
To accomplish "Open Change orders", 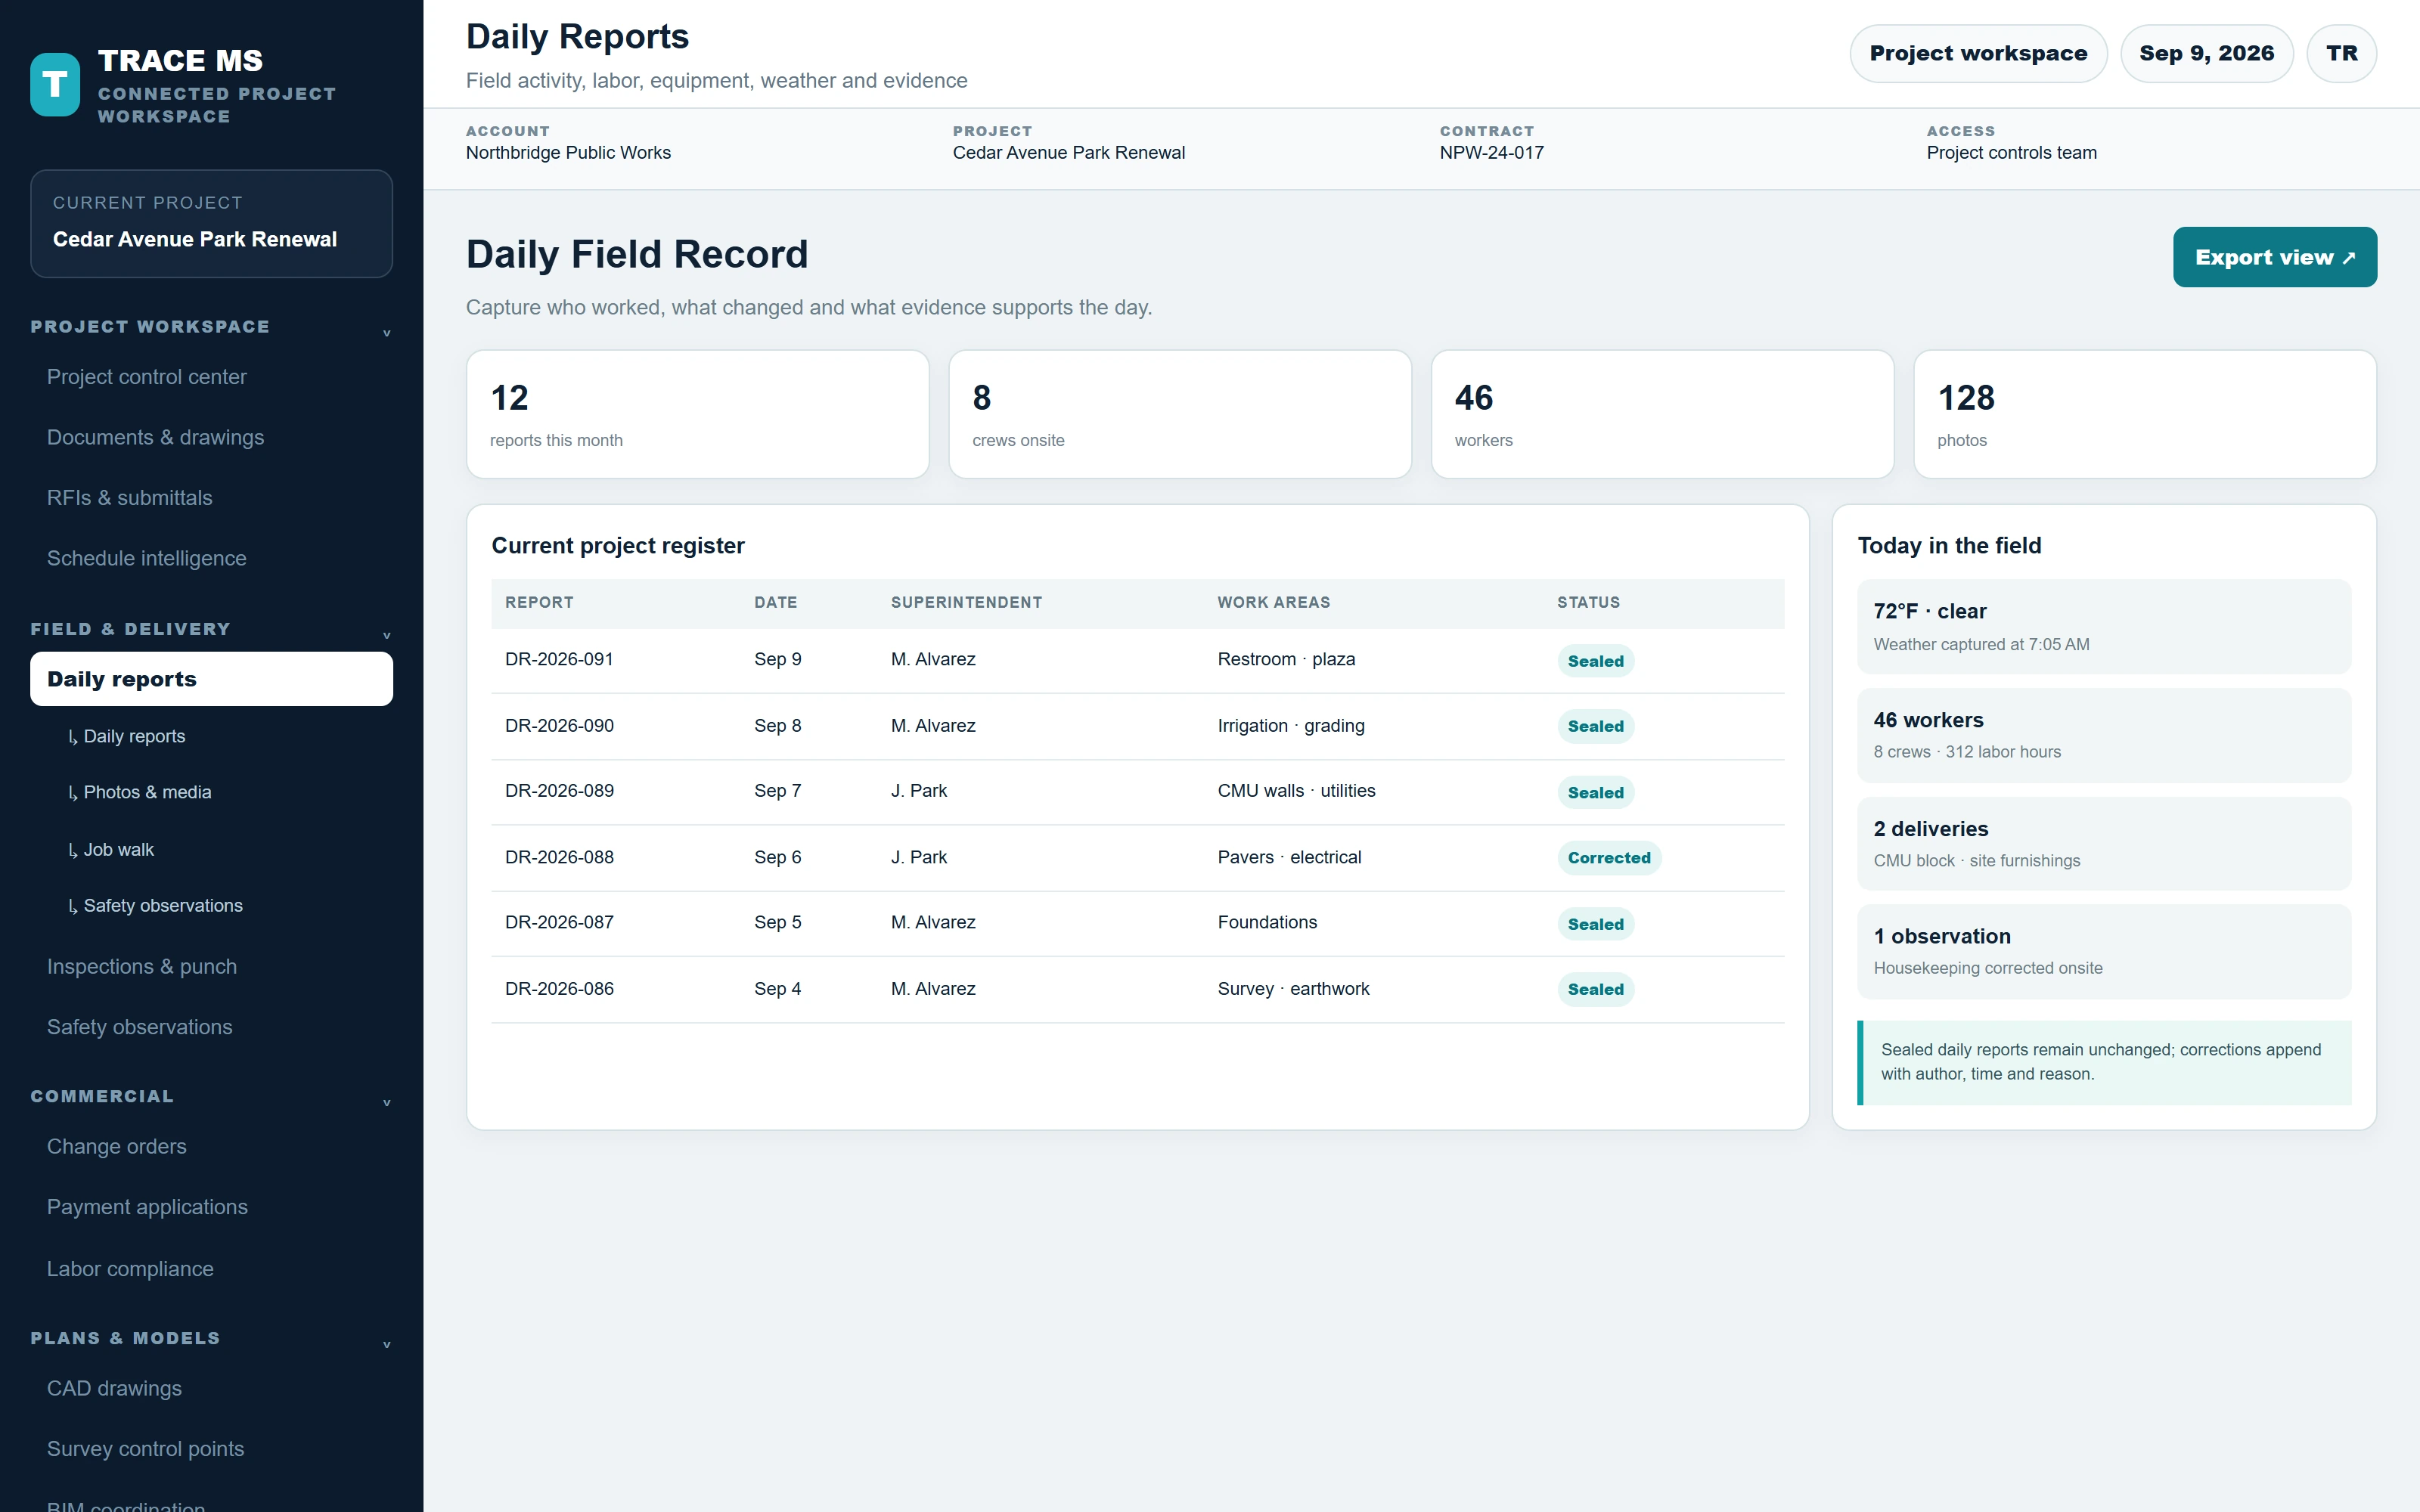I will (211, 1146).
